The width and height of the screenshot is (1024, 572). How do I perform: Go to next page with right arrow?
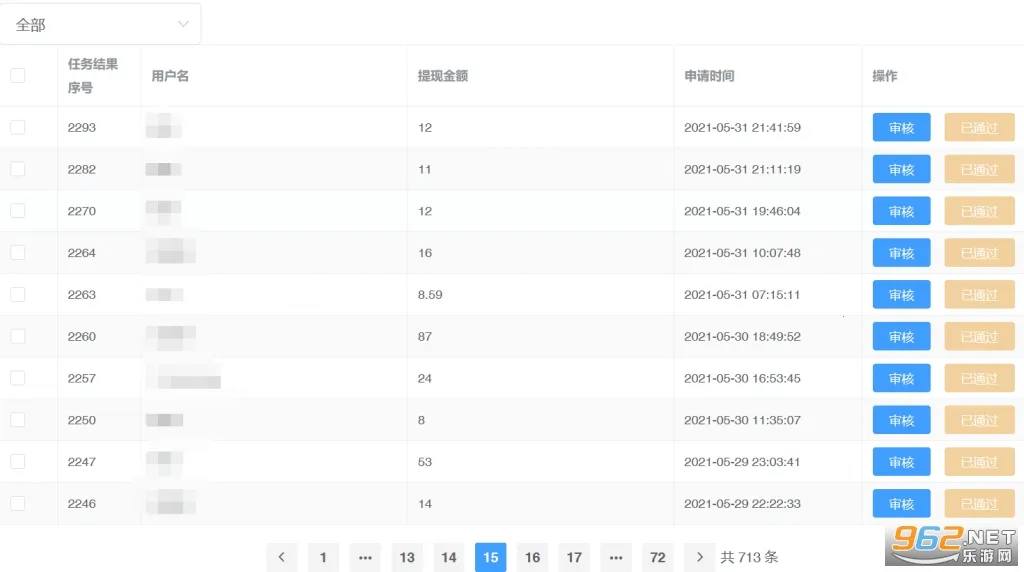click(x=699, y=557)
